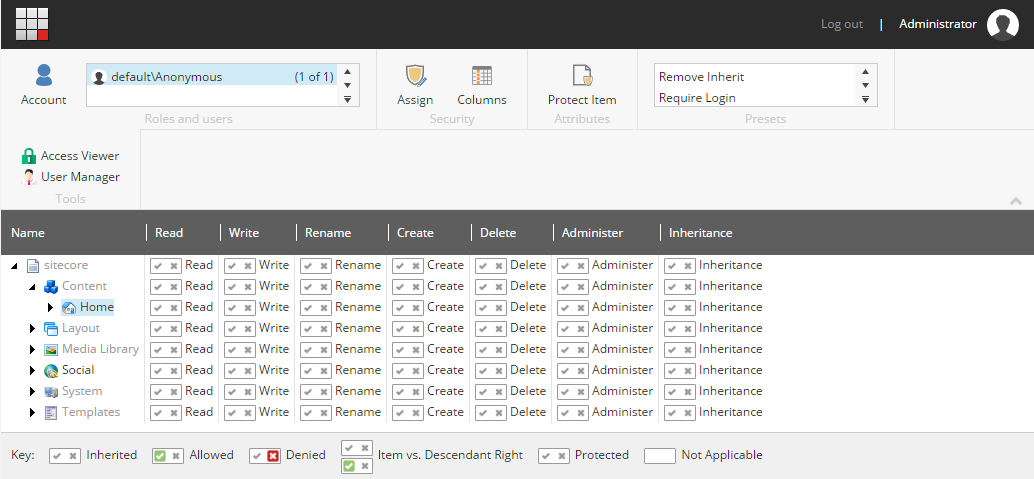Log out of Sitecore
Viewport: 1034px width, 479px height.
[x=841, y=24]
